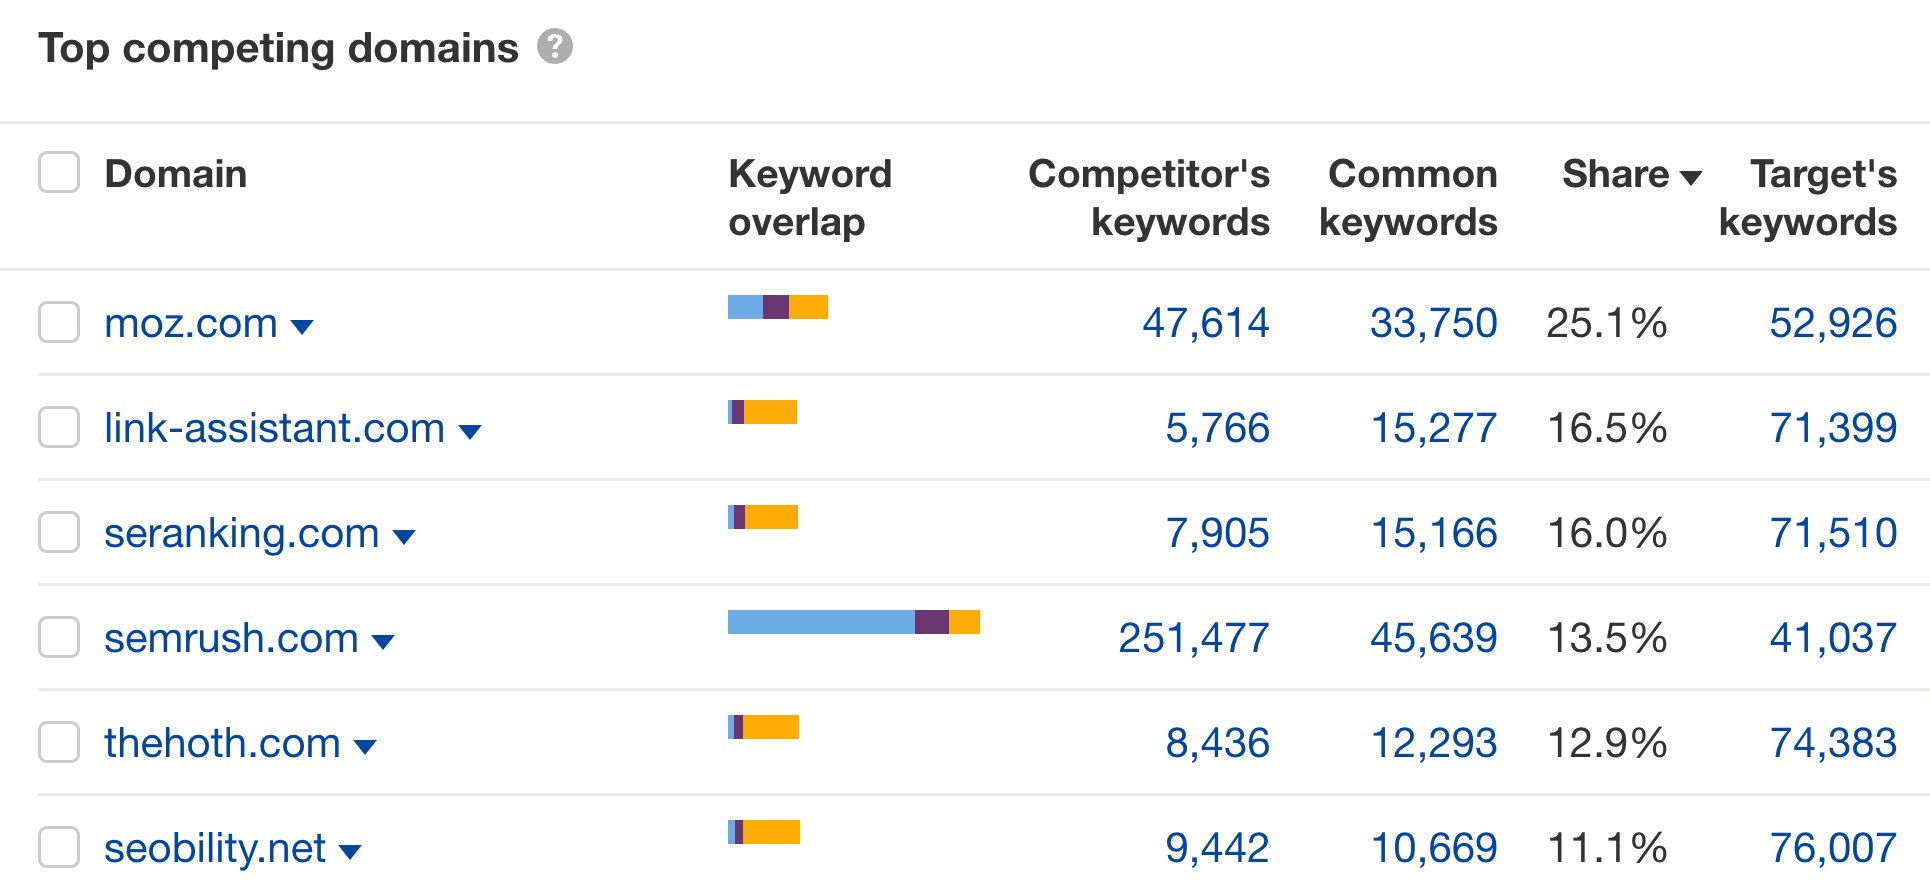Check the checkbox next to moz.com

pyautogui.click(x=59, y=322)
